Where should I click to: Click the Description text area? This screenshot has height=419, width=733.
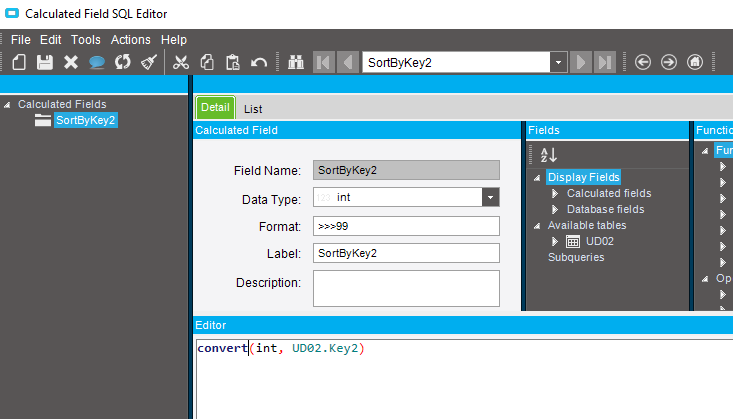pyautogui.click(x=406, y=289)
